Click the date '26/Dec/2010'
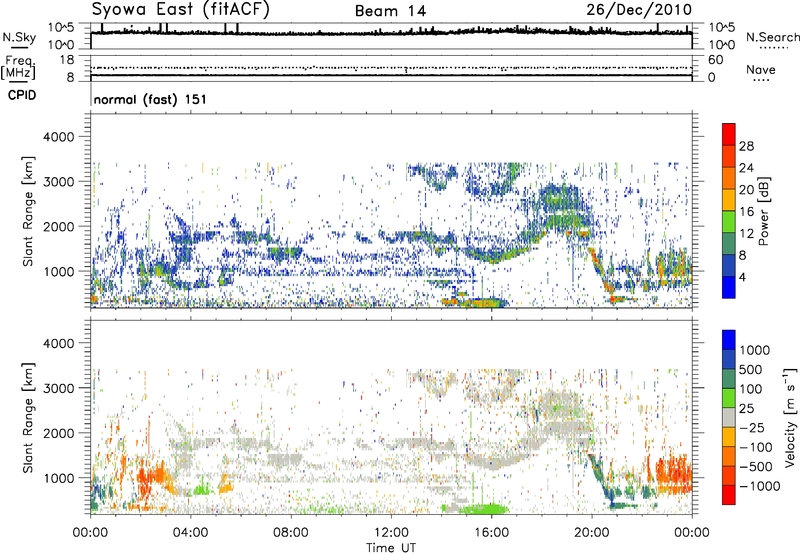The image size is (800, 554). click(639, 10)
